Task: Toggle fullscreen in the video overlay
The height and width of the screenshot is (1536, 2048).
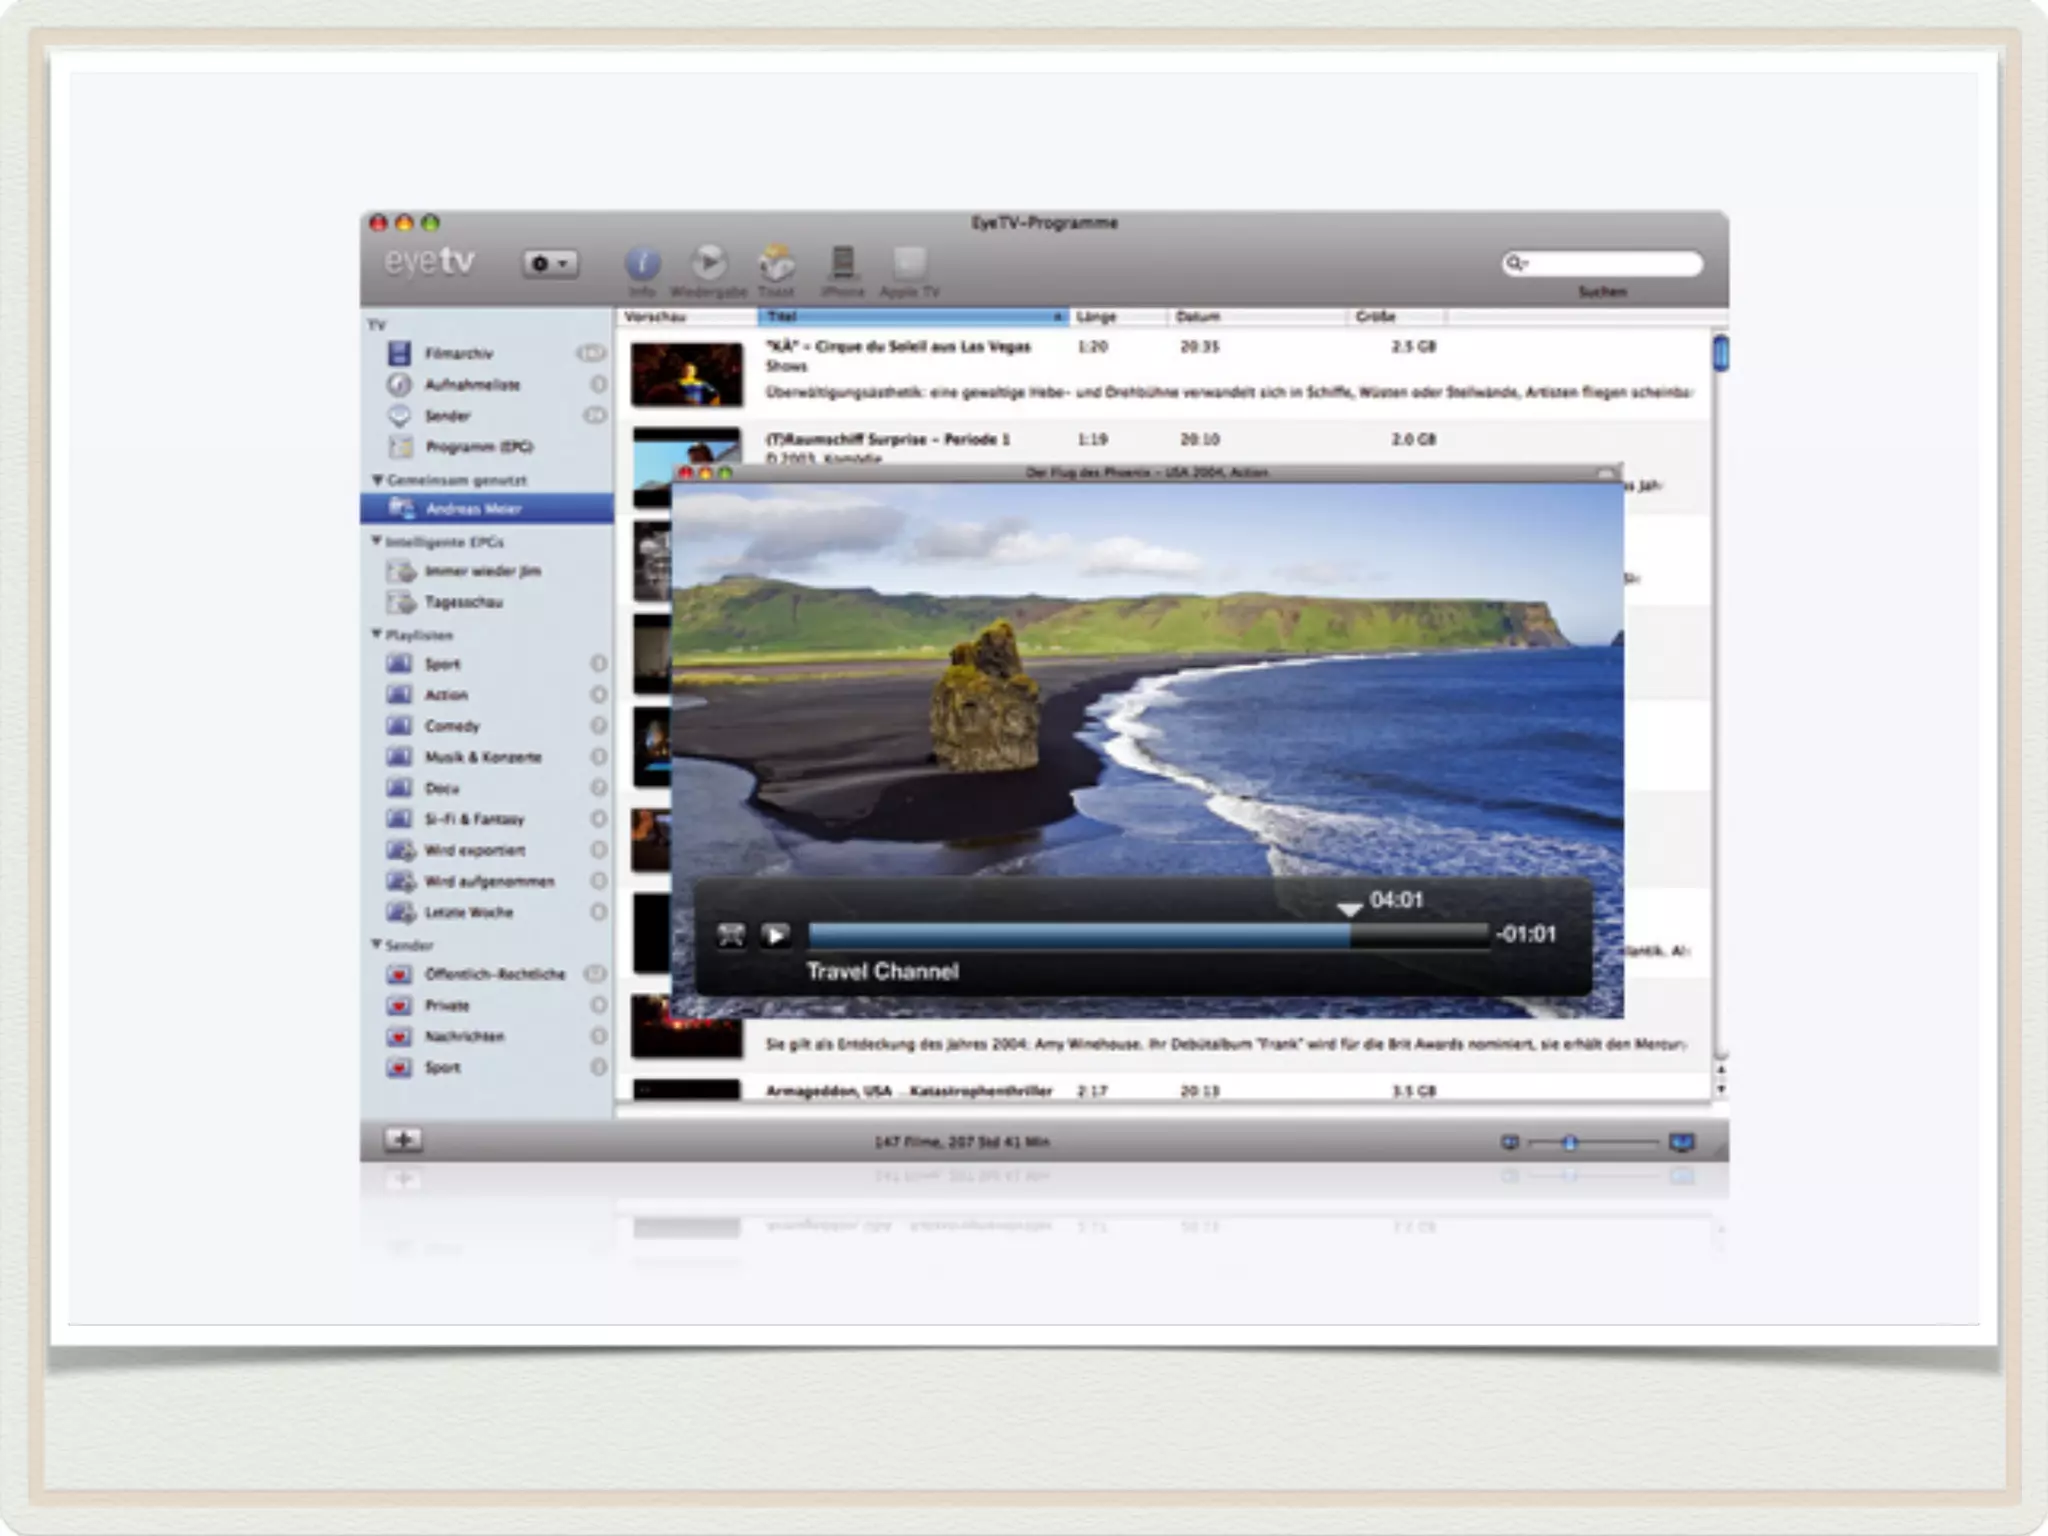Action: pos(731,936)
